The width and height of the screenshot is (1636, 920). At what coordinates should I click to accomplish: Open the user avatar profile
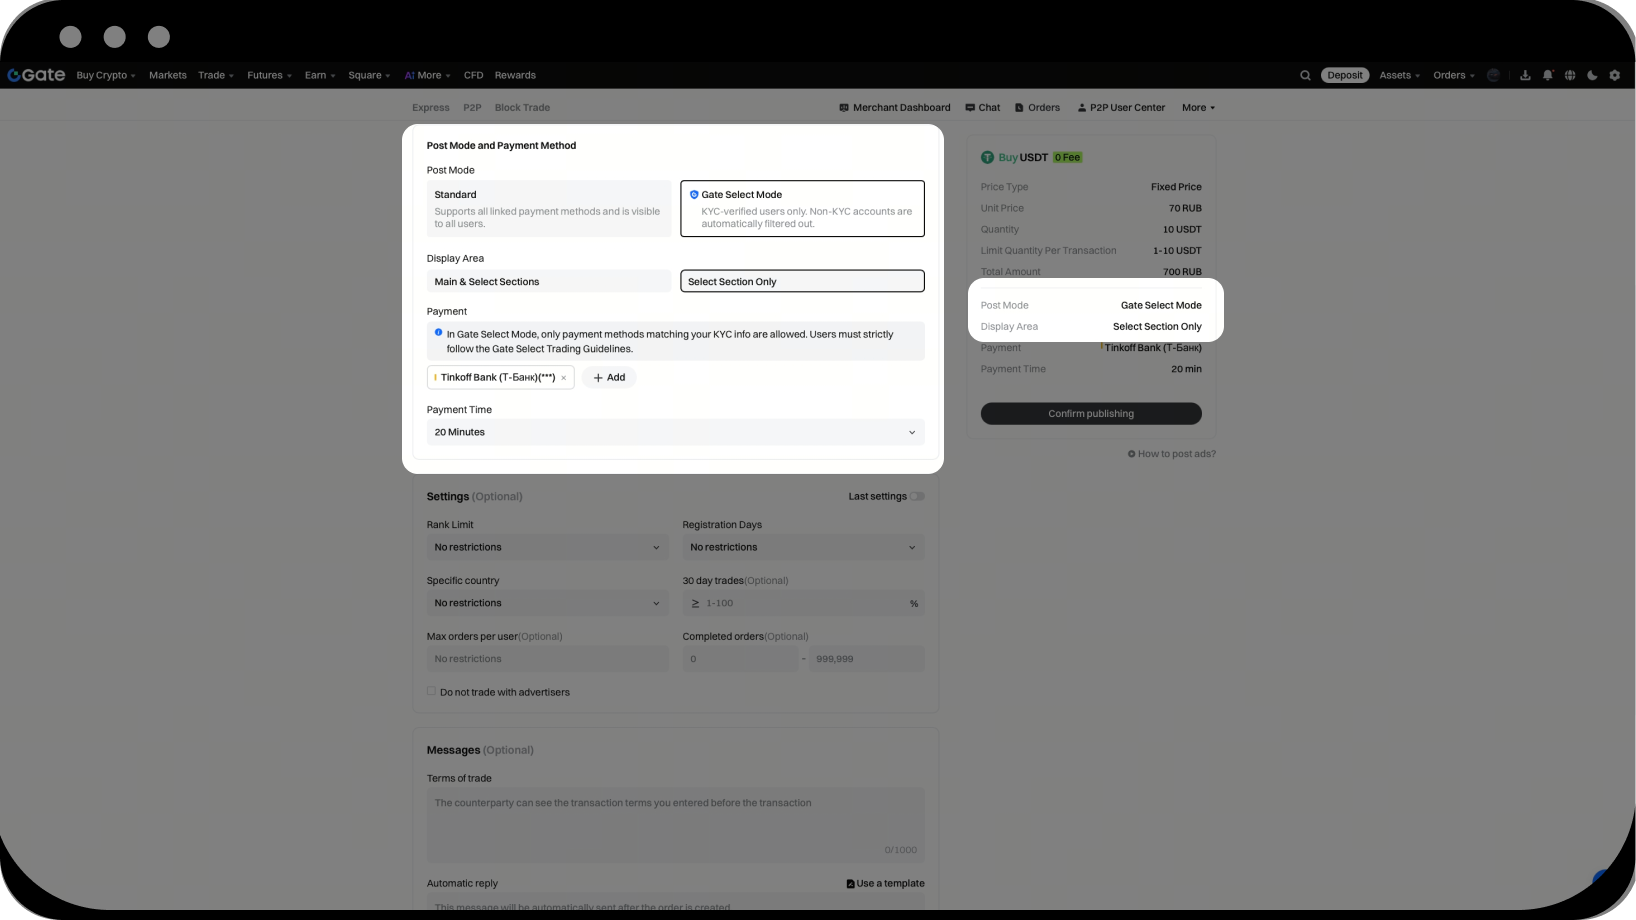point(1494,75)
